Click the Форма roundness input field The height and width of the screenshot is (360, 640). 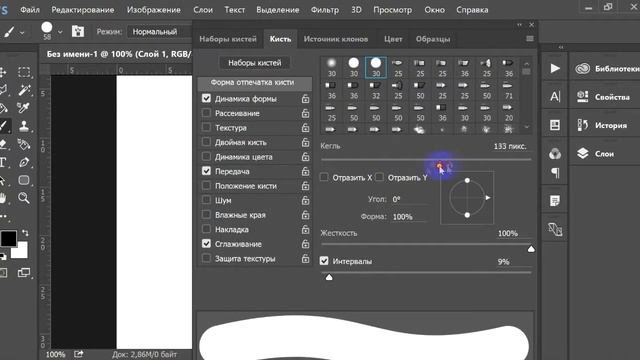[409, 217]
